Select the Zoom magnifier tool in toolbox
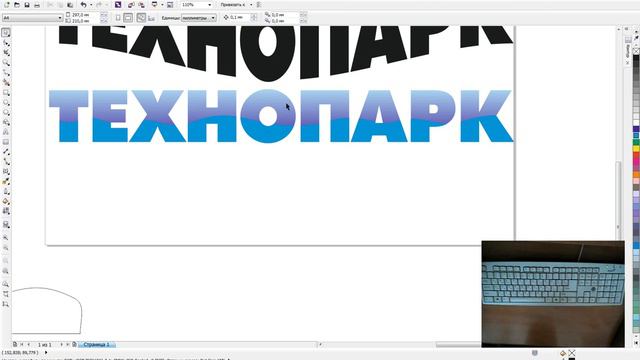Viewport: 640px width, 360px height. [6, 62]
